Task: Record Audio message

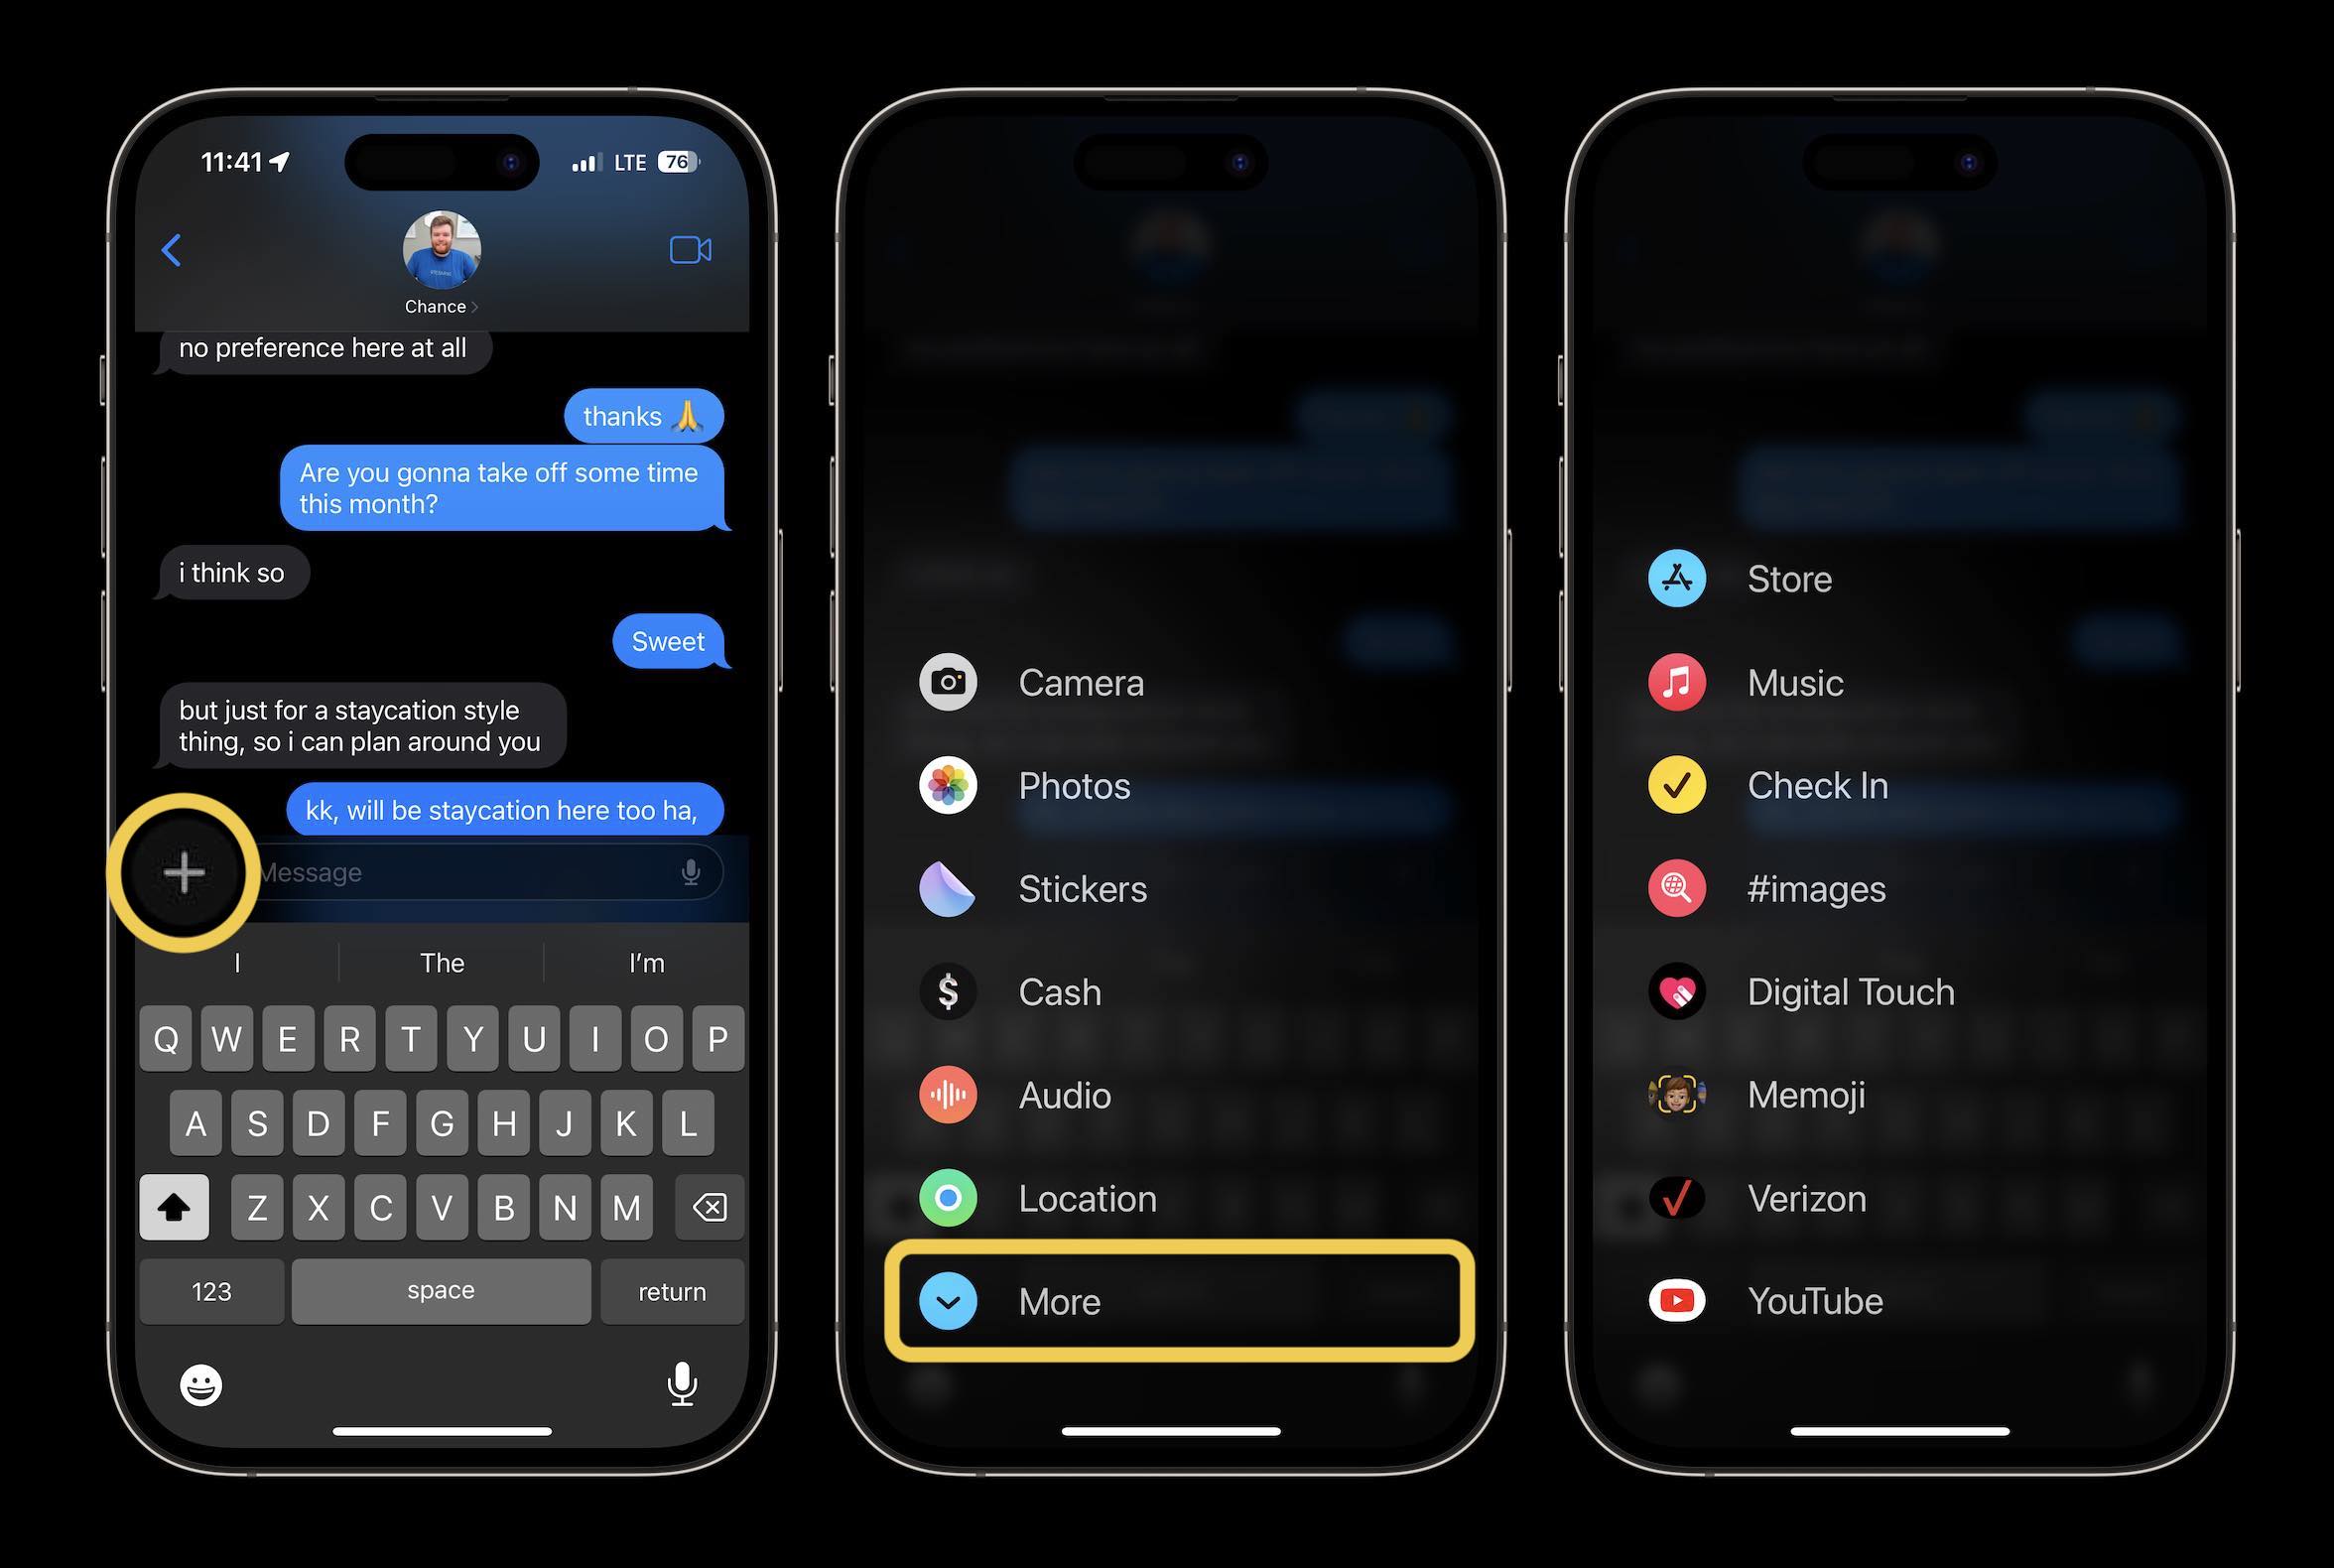Action: (x=1064, y=1094)
